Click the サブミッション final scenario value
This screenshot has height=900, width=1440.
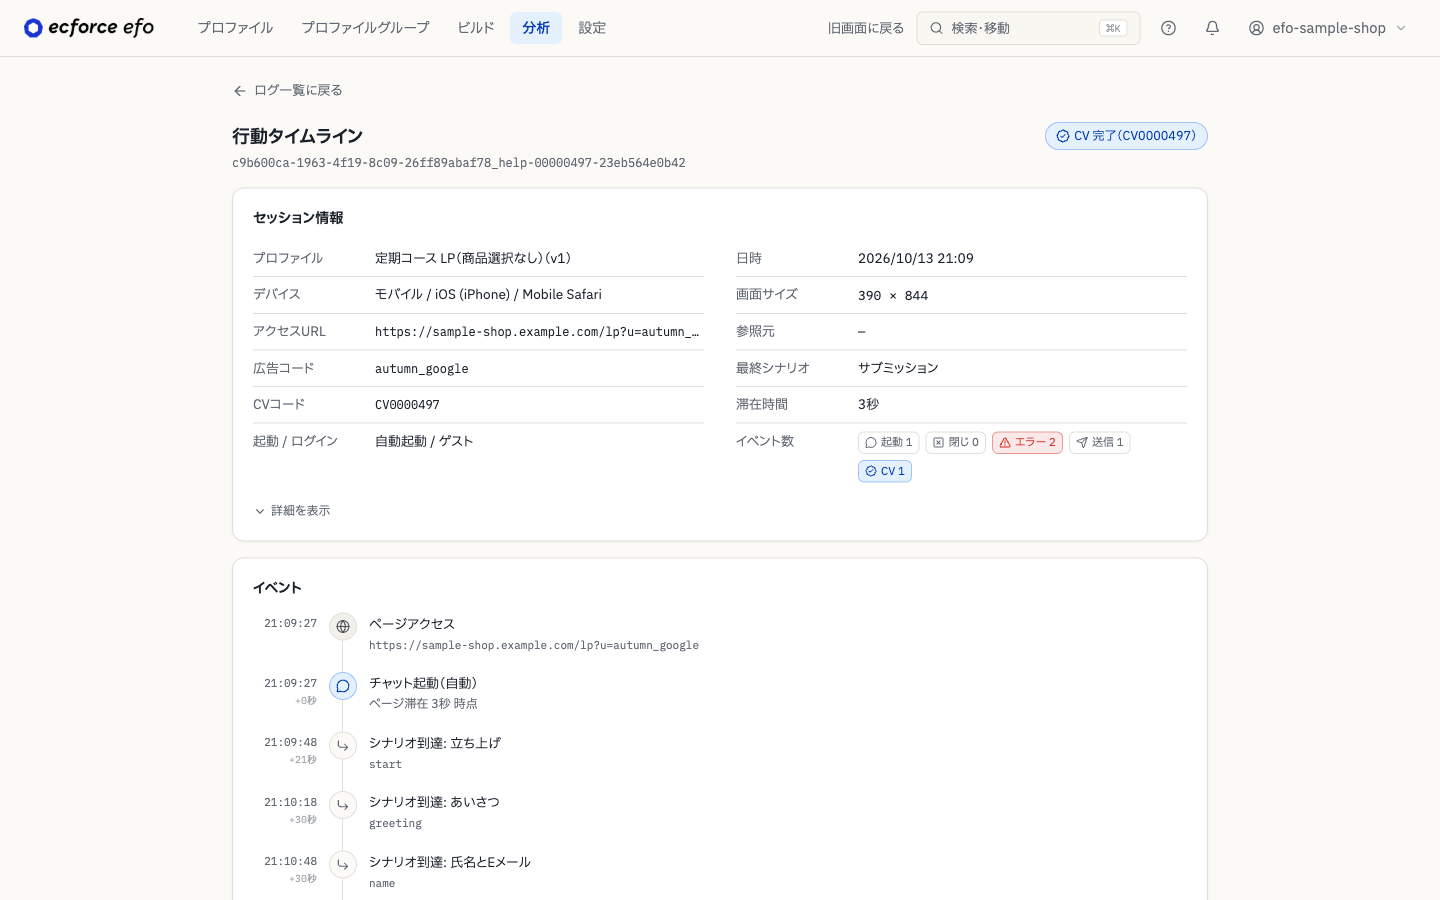tap(898, 368)
